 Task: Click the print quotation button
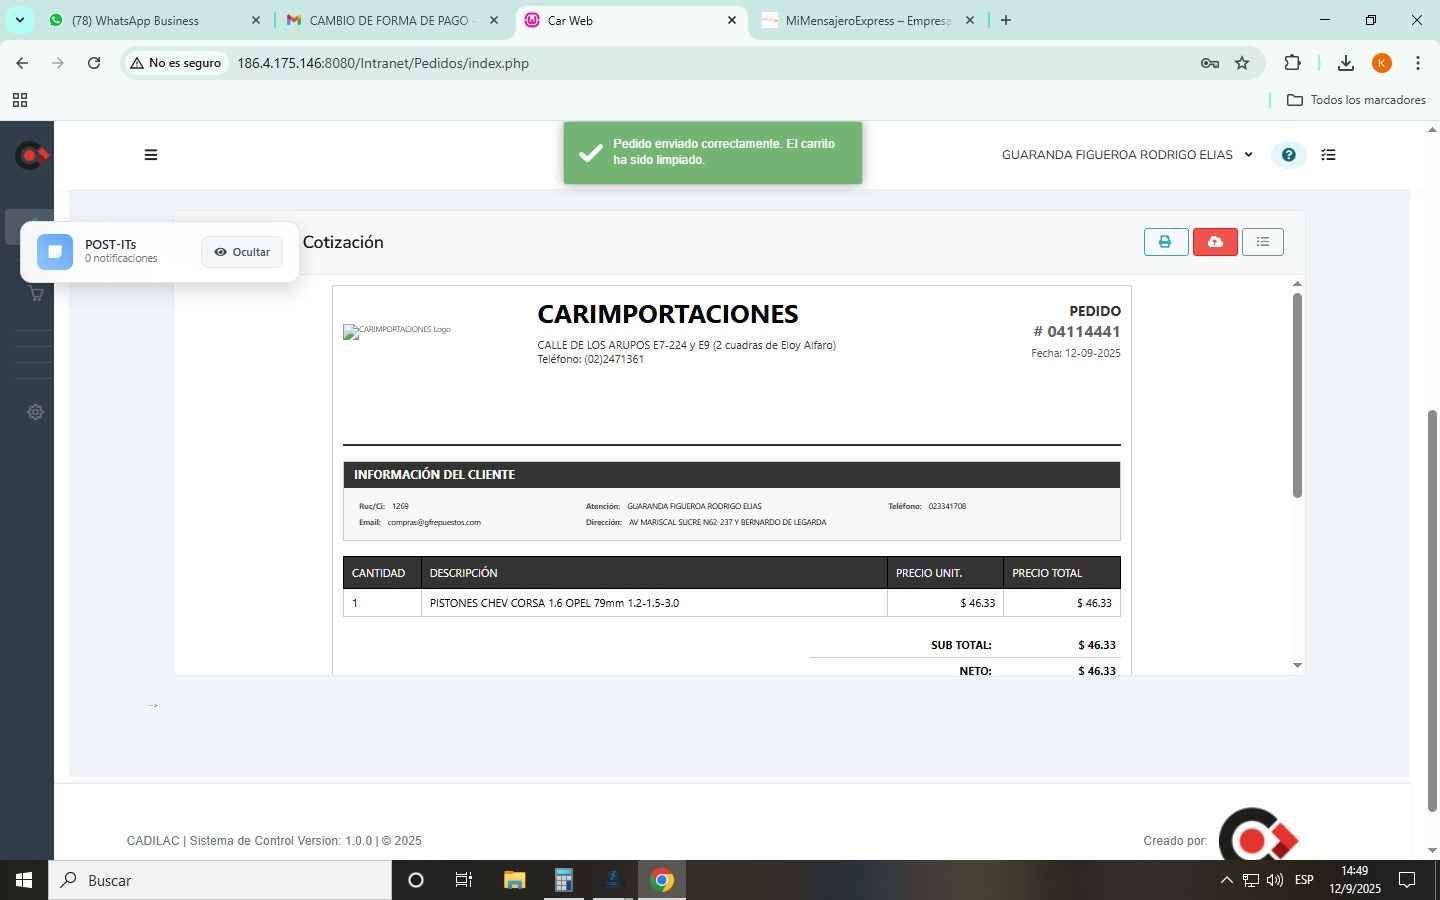point(1165,242)
